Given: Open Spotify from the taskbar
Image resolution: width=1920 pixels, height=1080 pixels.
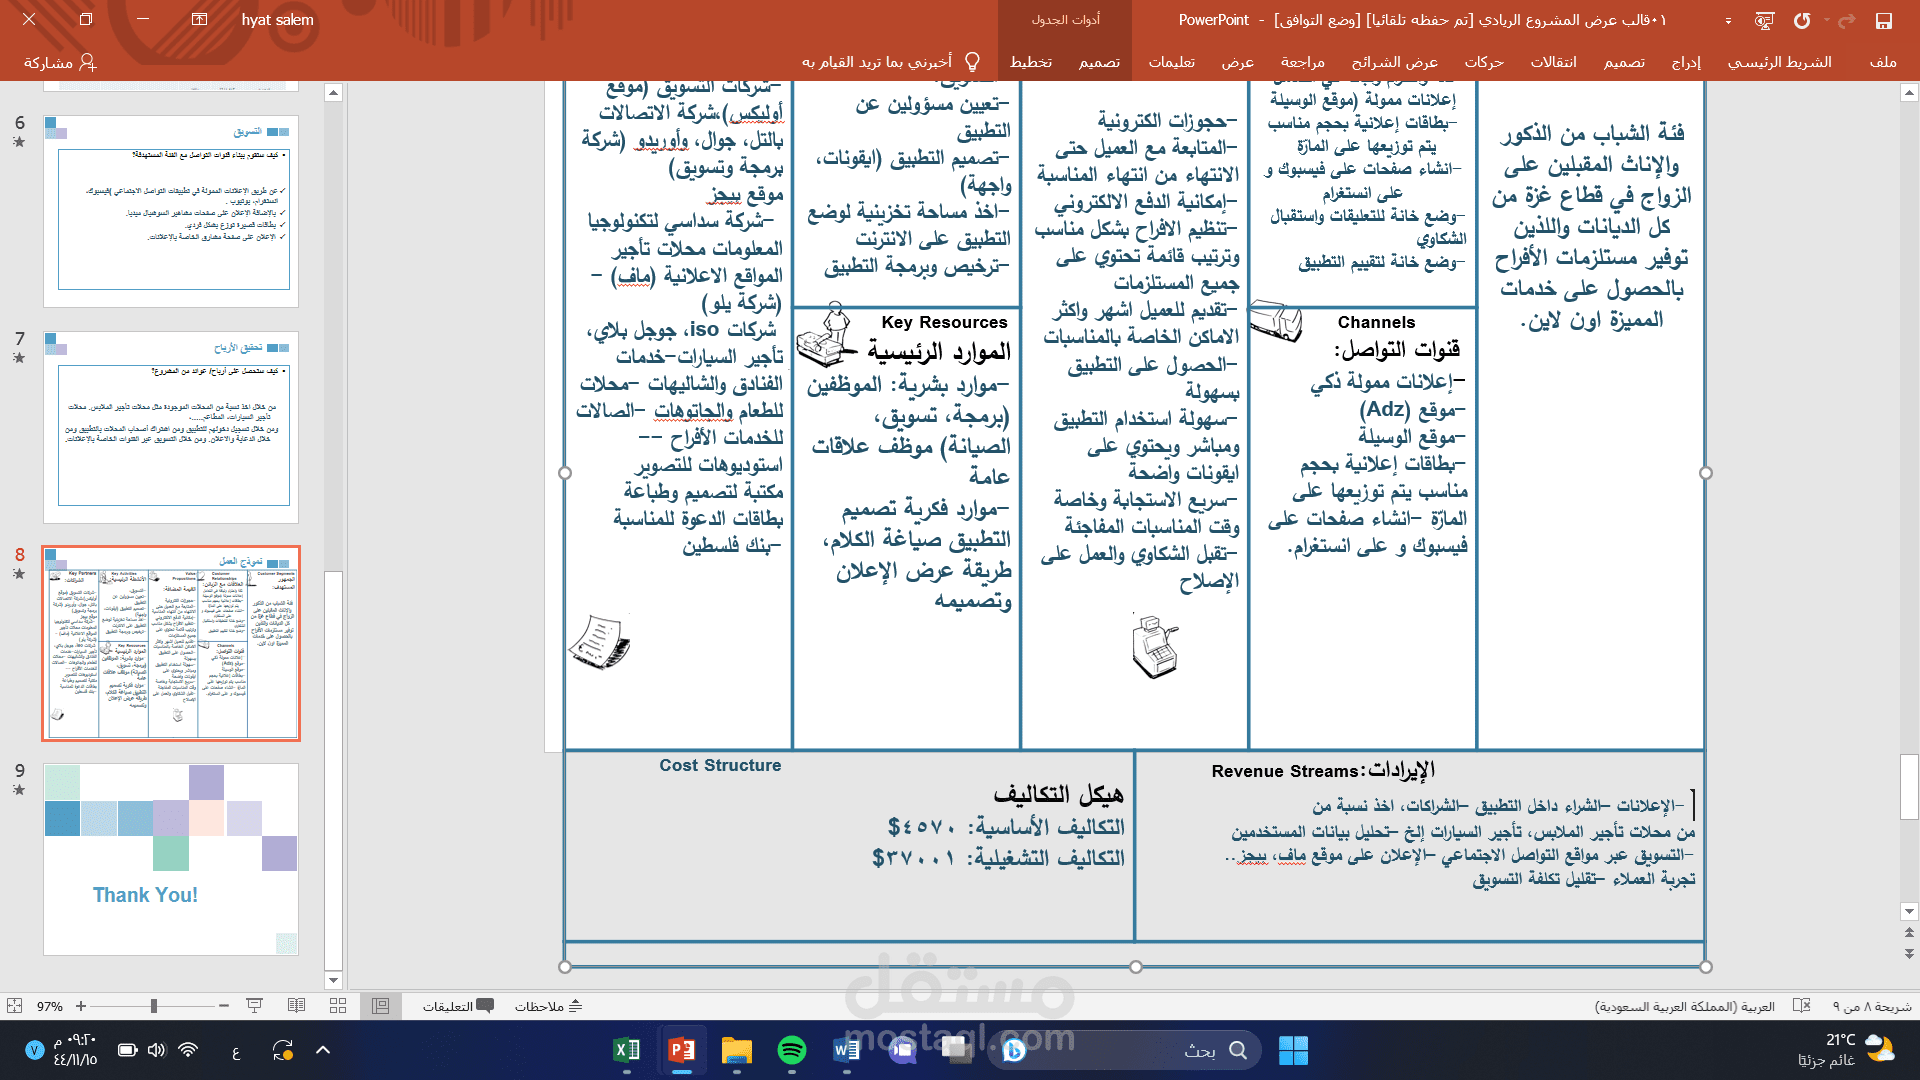Looking at the screenshot, I should [x=792, y=1050].
